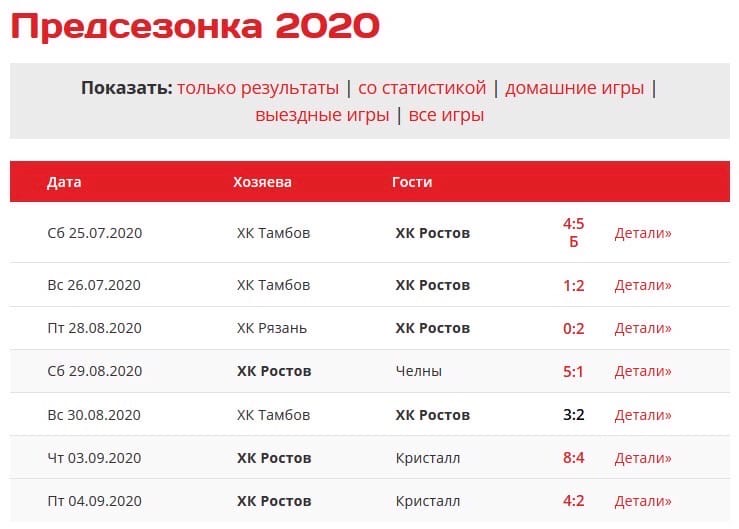Open details for 25.07.2020 match
The height and width of the screenshot is (529, 739).
(643, 233)
